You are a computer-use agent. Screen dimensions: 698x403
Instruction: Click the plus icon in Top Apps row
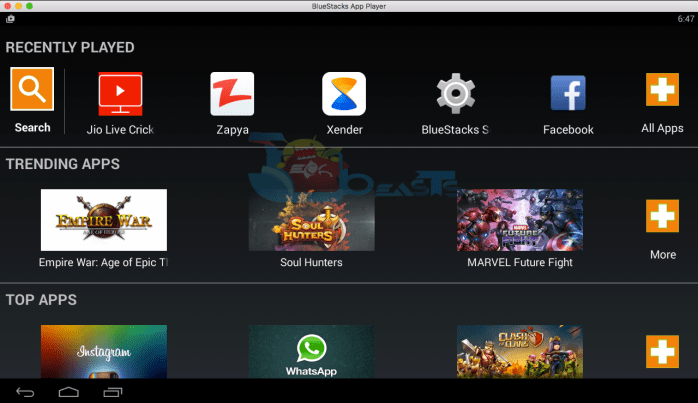(x=662, y=352)
